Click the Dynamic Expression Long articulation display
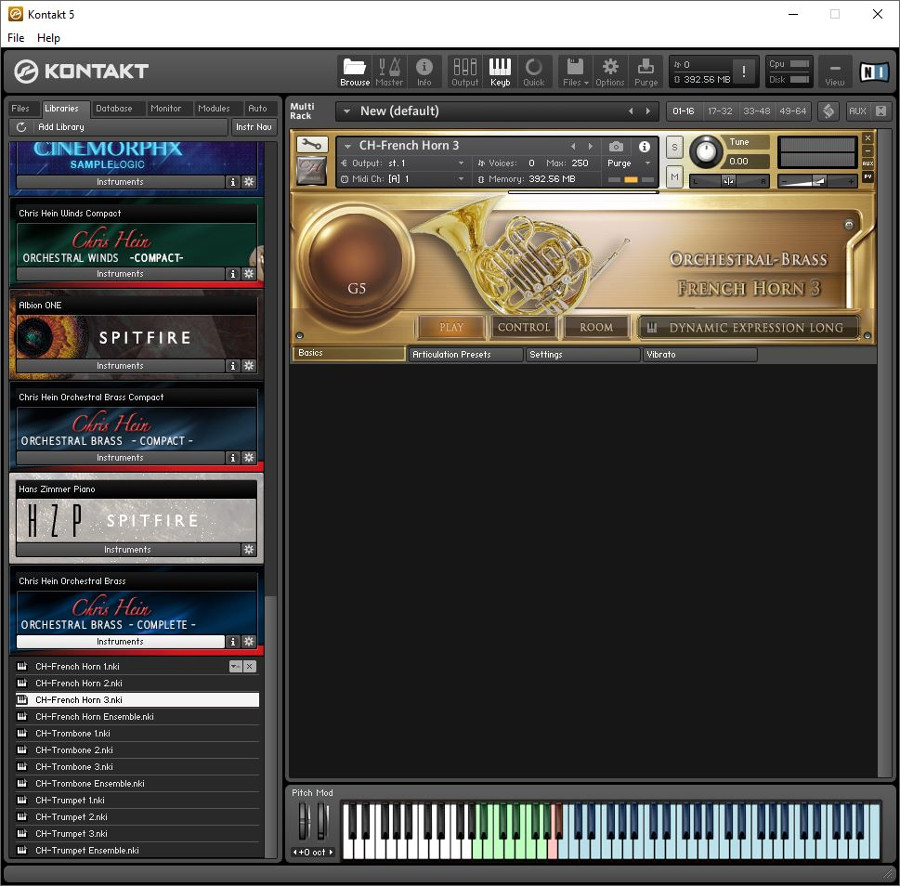Screen dimensions: 900x886 (750, 328)
